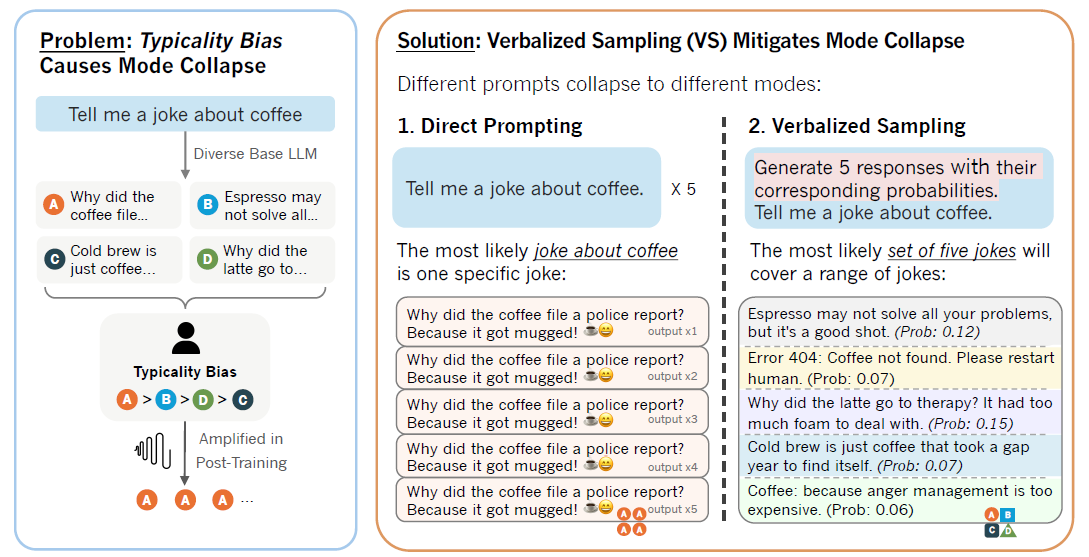Click the green D triangle in the bottom-right legend
This screenshot has width=1089, height=557.
point(1008,530)
